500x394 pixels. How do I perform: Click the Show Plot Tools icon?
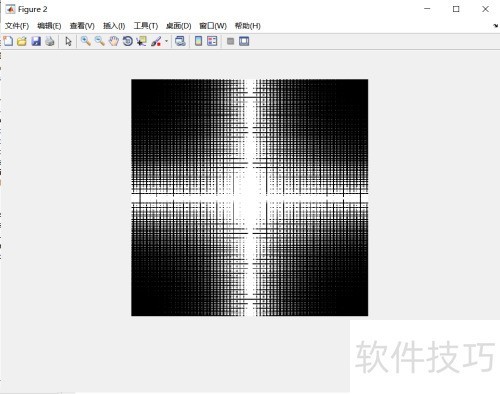(244, 41)
